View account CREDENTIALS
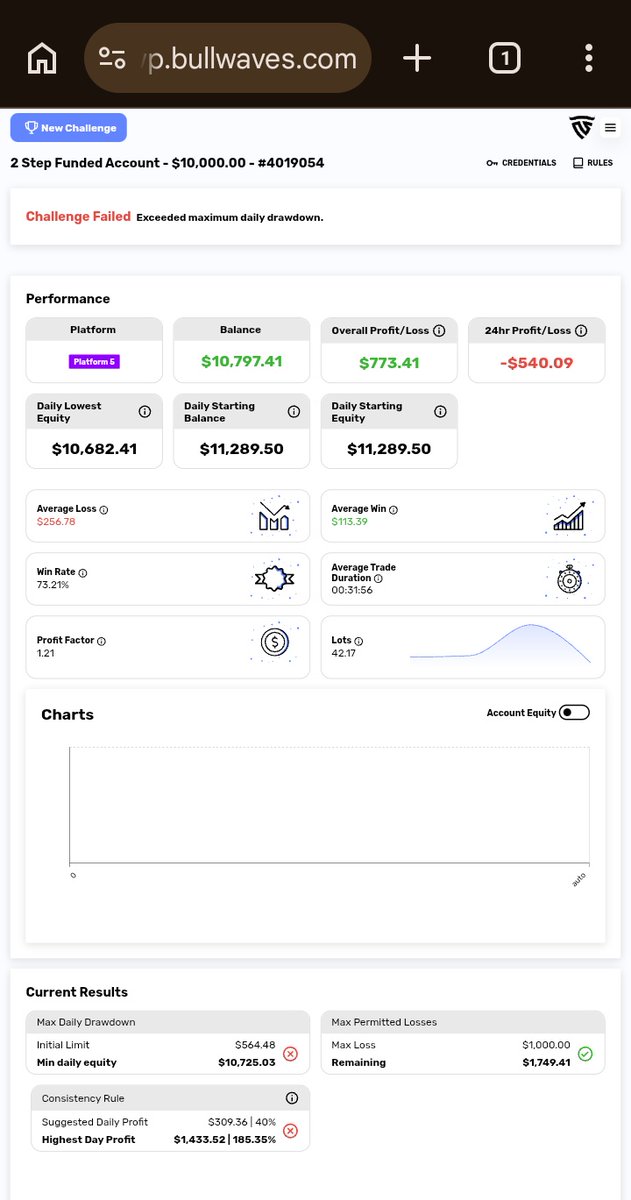 (x=521, y=163)
